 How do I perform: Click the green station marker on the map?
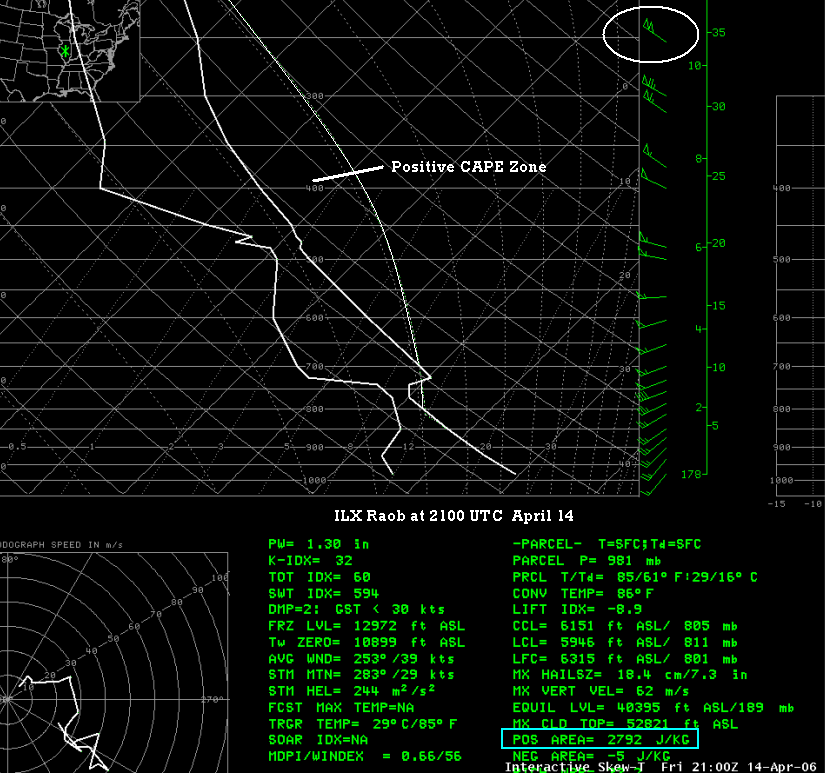65,50
